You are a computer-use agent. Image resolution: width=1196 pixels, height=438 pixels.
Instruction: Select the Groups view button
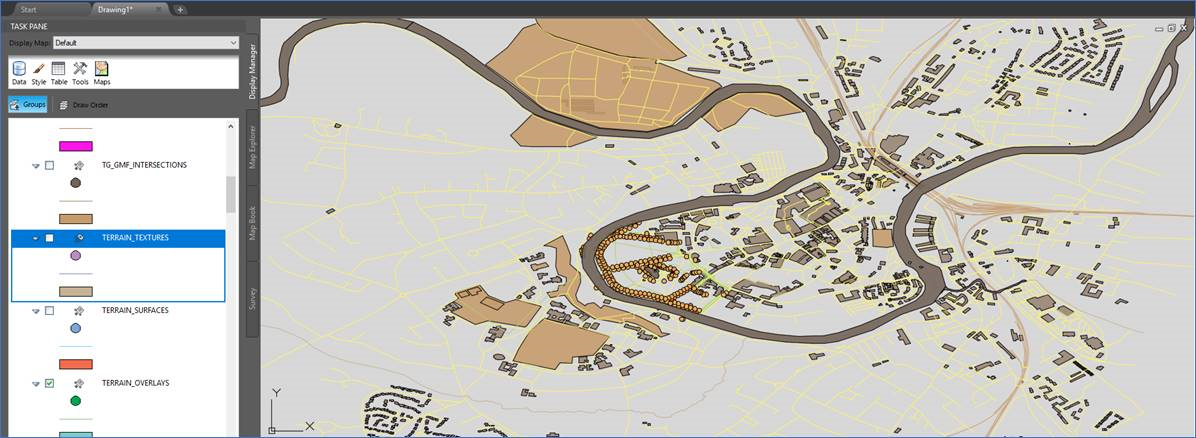click(x=28, y=105)
